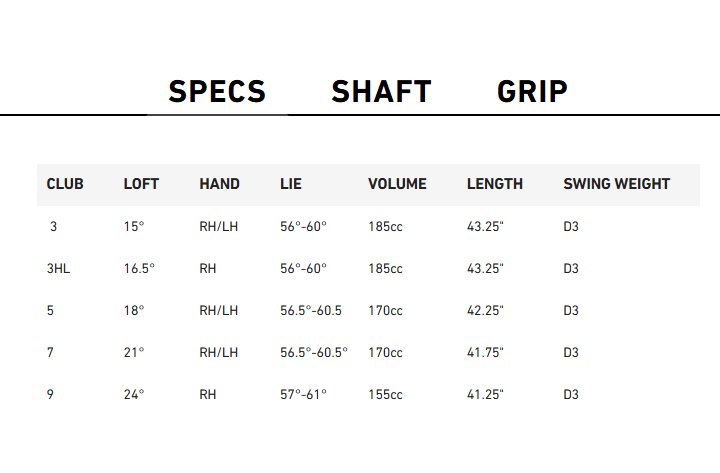Click the VOLUME column header
The width and height of the screenshot is (720, 473).
pos(397,184)
